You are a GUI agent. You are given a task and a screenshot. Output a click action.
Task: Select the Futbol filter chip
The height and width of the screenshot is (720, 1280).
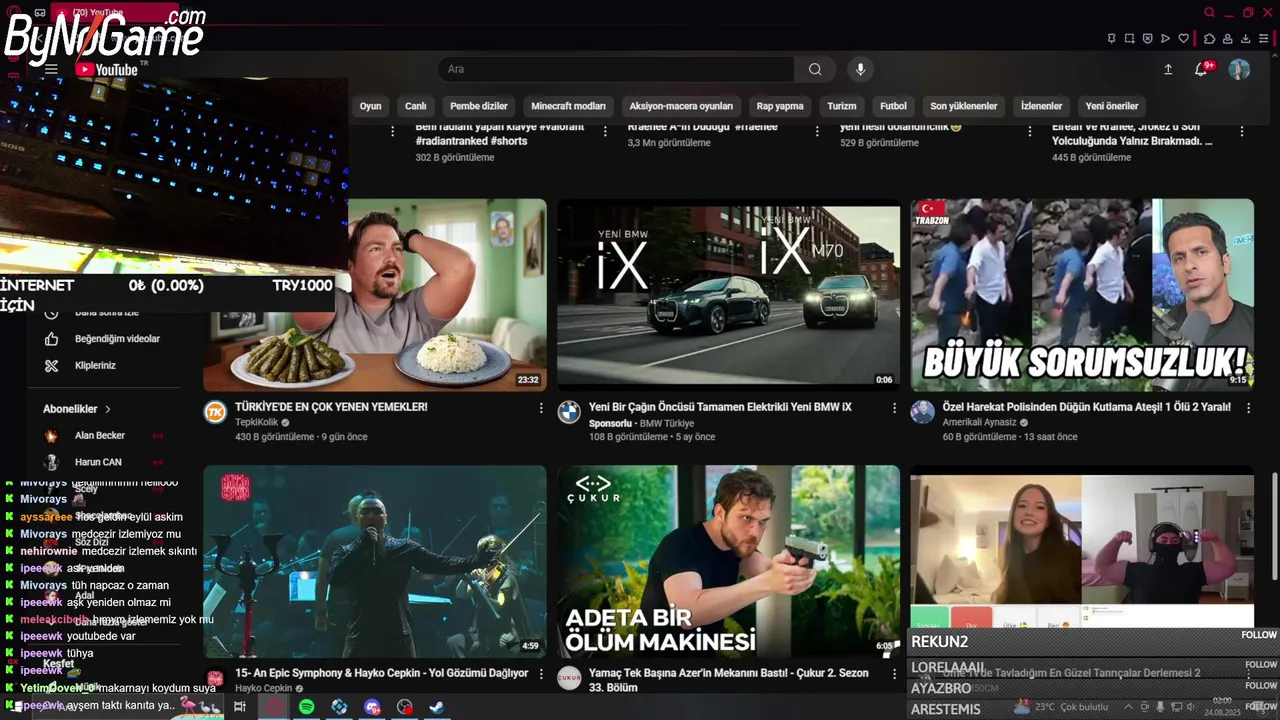click(893, 106)
